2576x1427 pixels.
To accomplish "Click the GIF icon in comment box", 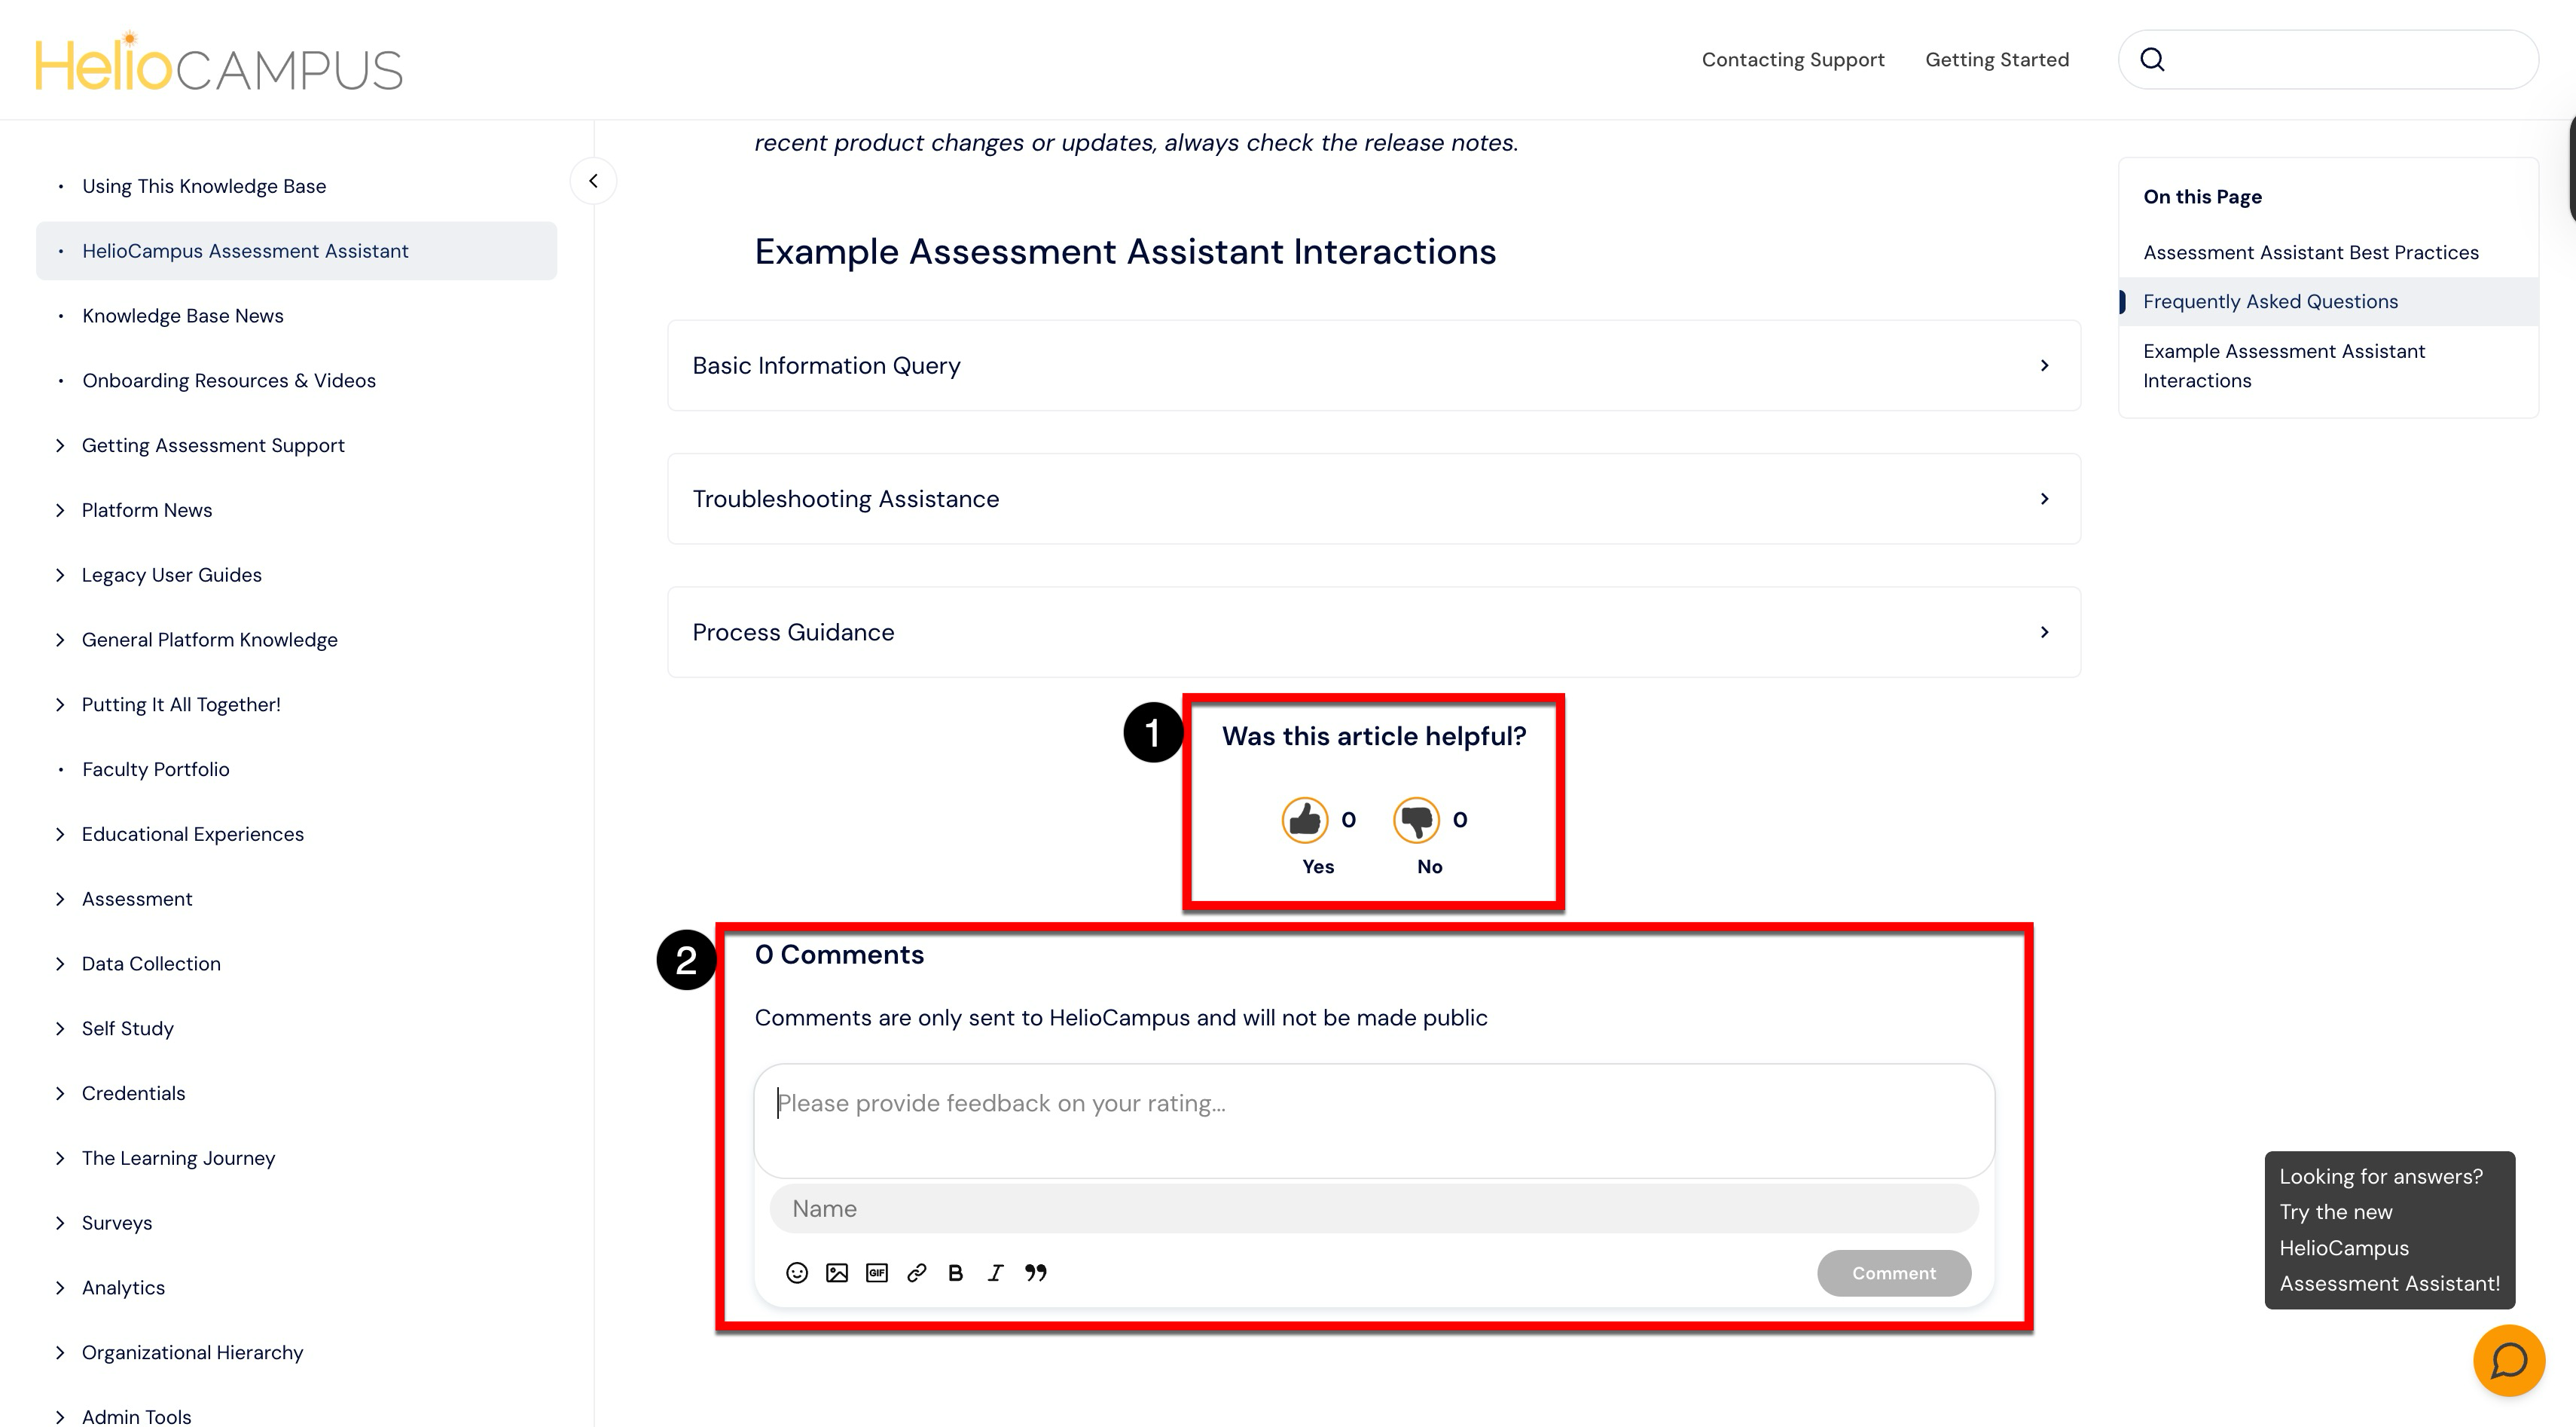I will pyautogui.click(x=876, y=1272).
